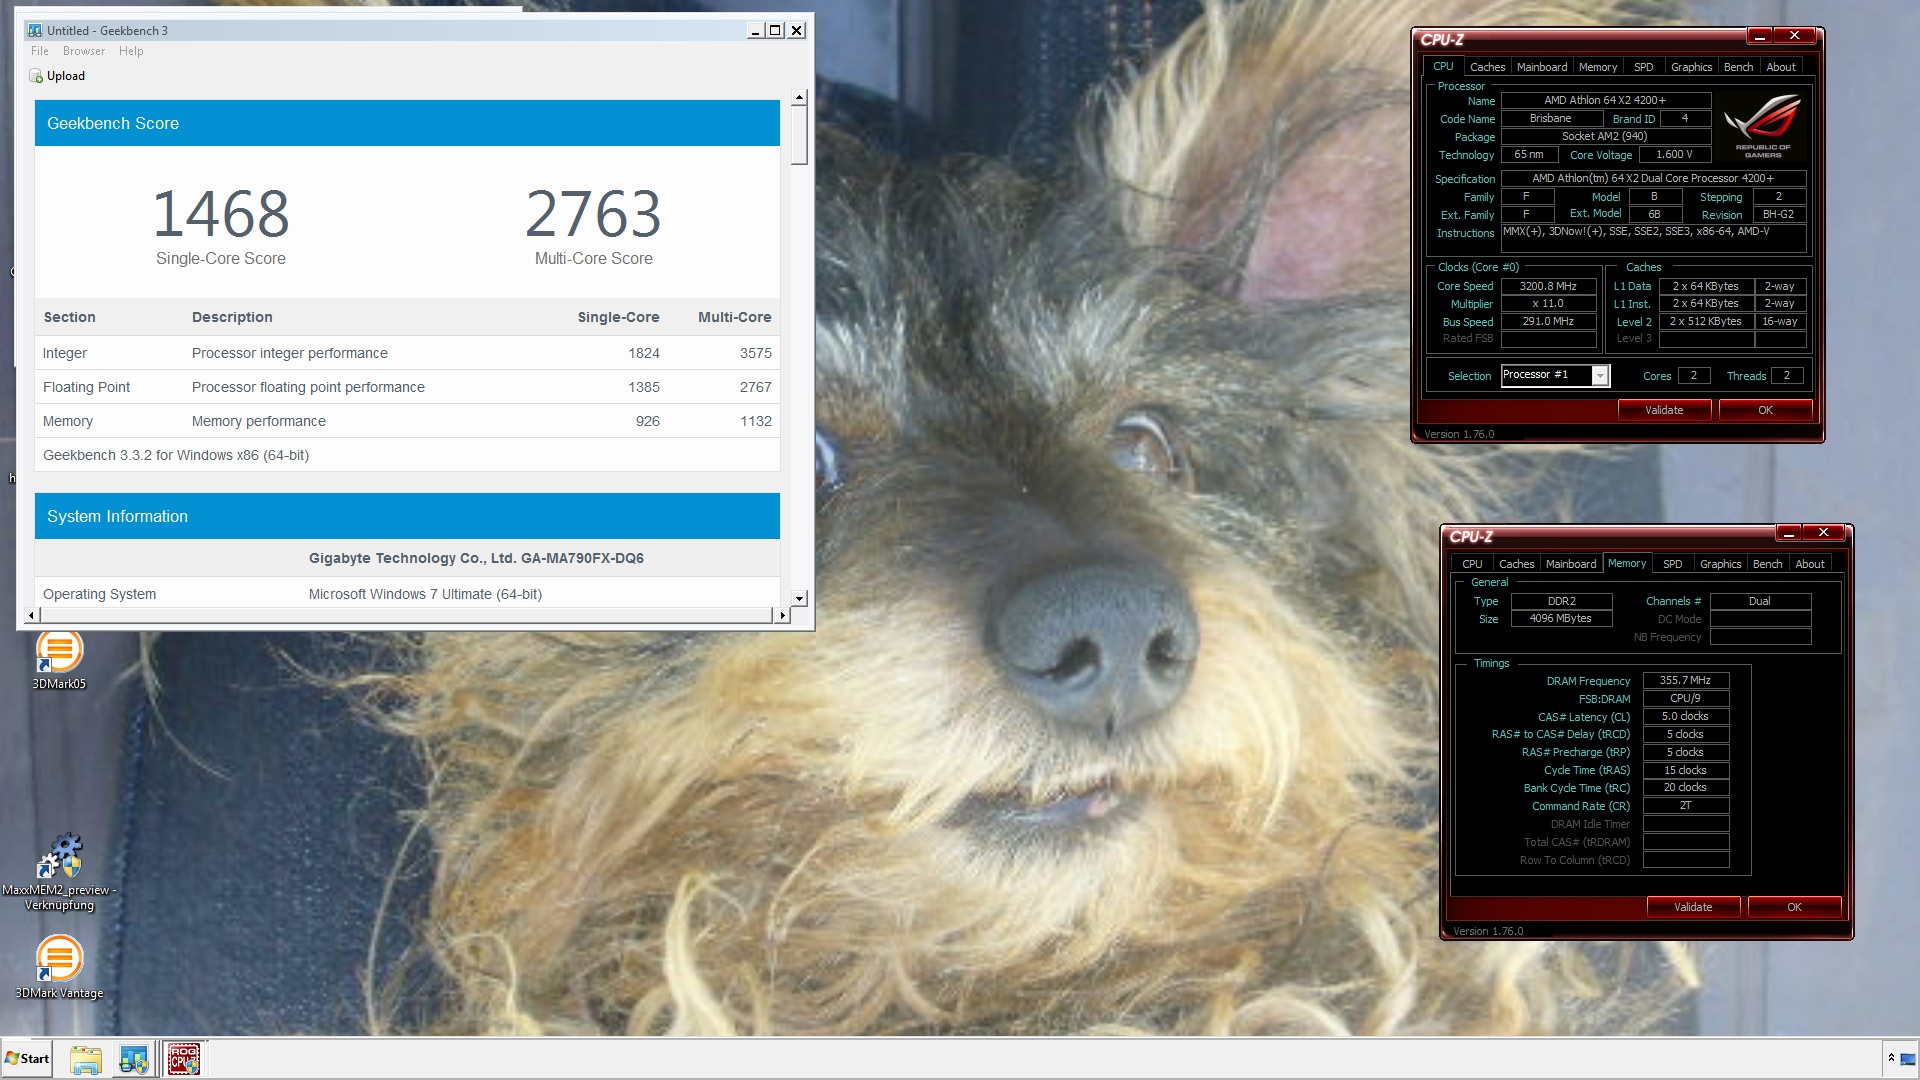
Task: Click the DRAM Frequency 355.7 MHz field
Action: [1685, 680]
